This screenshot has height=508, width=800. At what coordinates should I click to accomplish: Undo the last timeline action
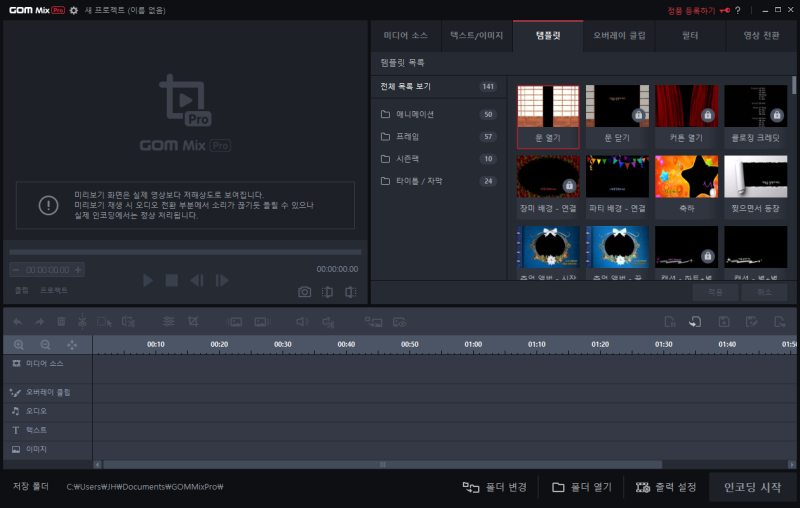point(17,322)
